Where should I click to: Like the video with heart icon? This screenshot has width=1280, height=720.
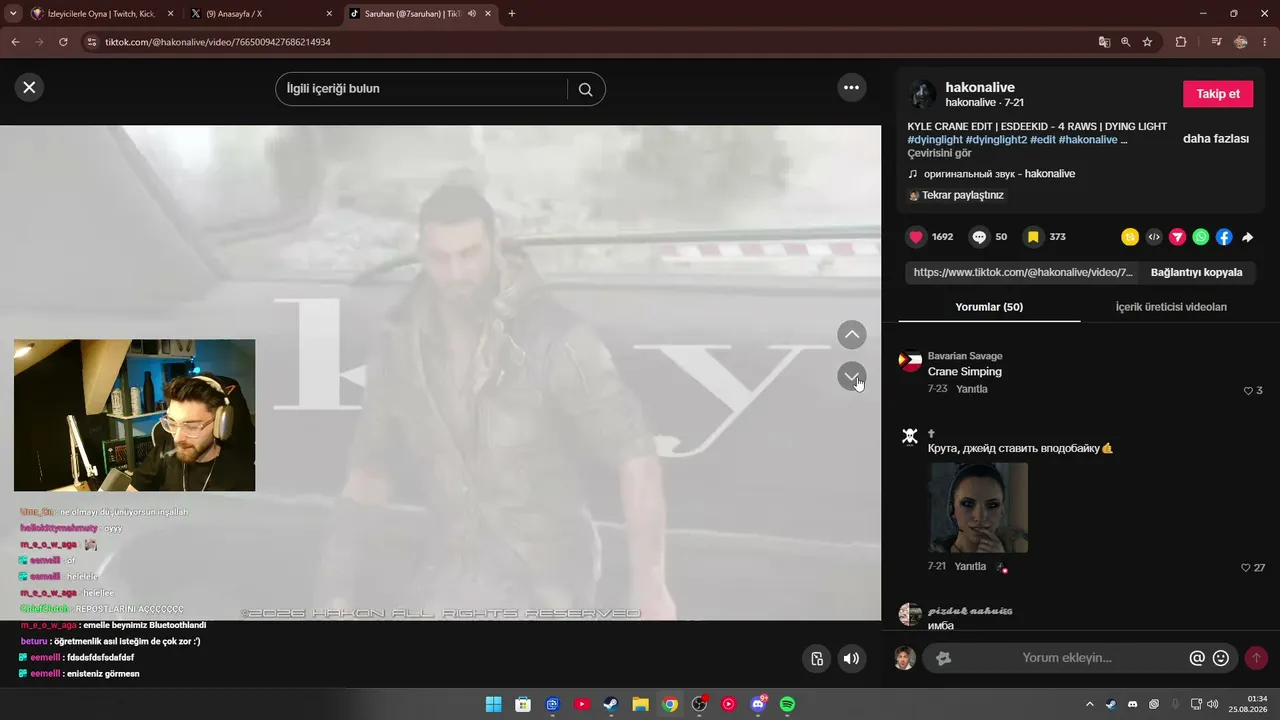point(916,237)
